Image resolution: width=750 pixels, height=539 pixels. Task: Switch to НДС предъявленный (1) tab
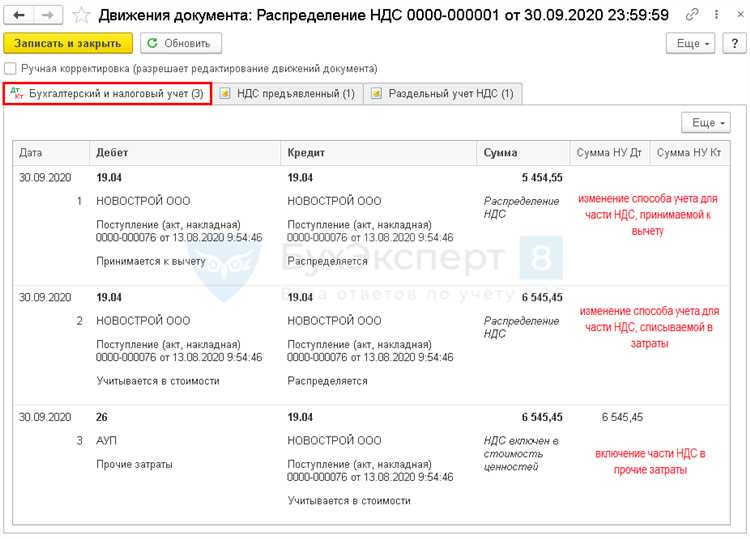287,94
